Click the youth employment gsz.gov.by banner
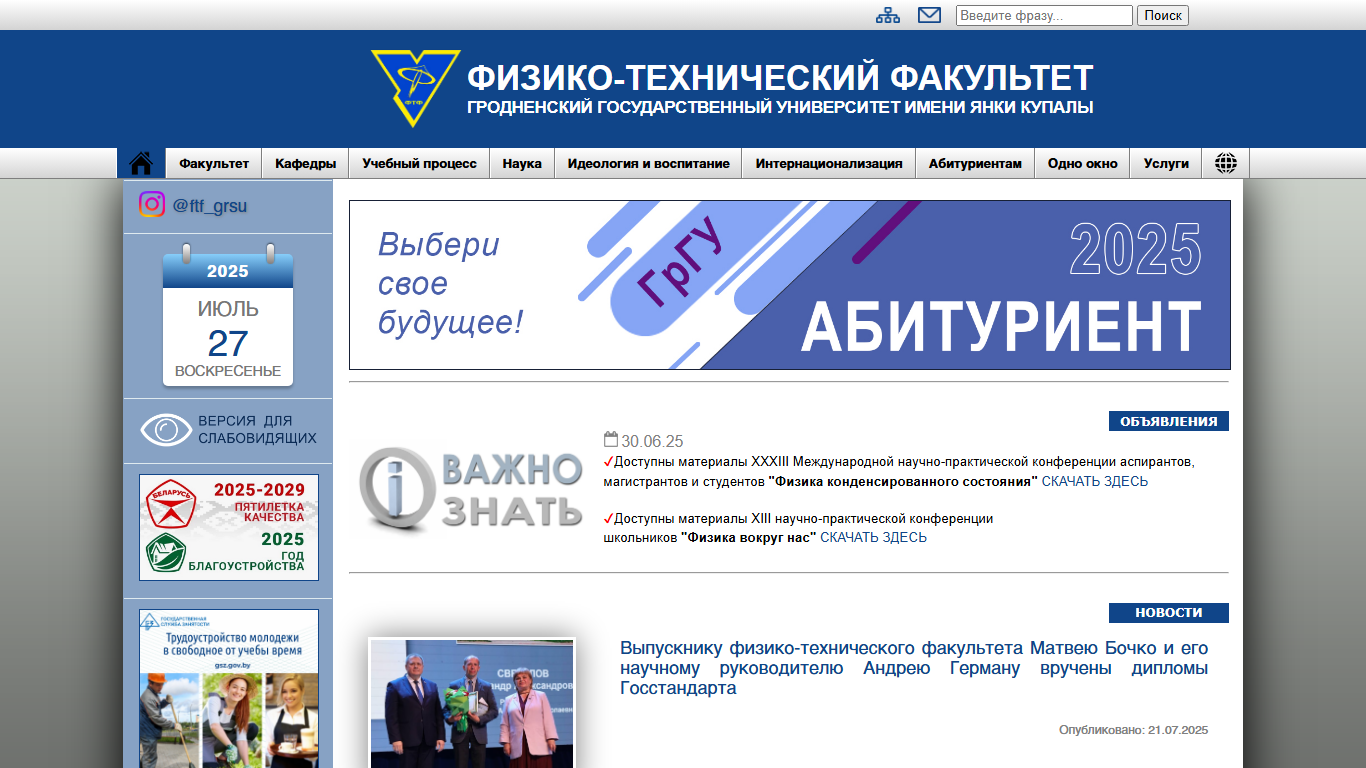The height and width of the screenshot is (768, 1366). (x=229, y=688)
